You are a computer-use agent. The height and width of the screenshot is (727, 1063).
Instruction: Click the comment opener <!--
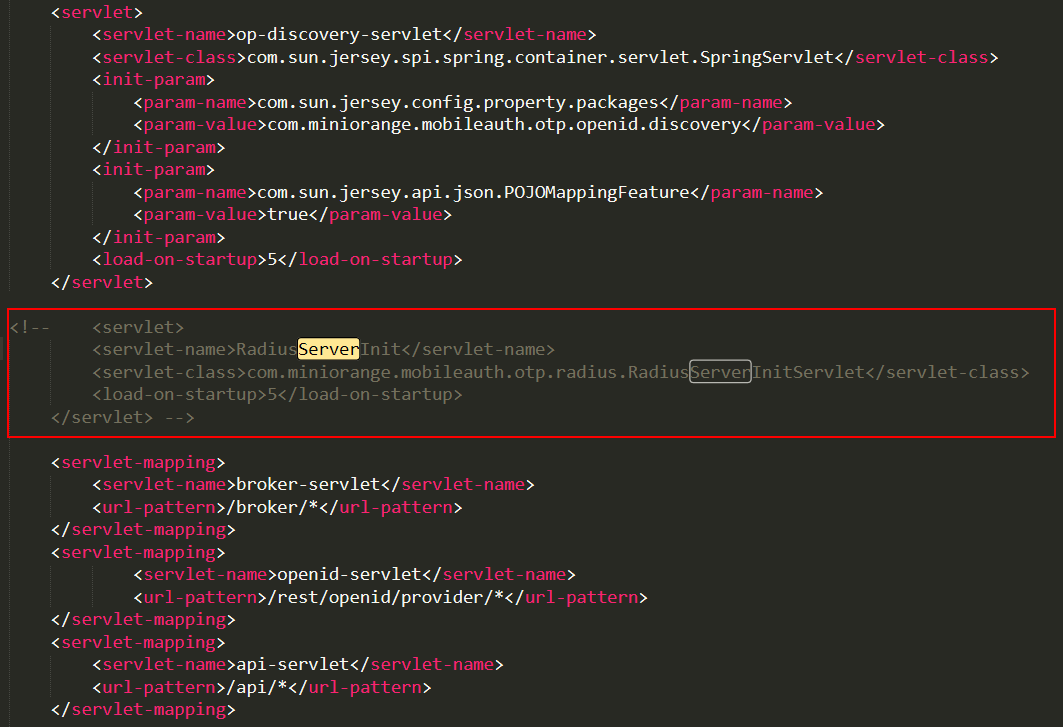30,328
